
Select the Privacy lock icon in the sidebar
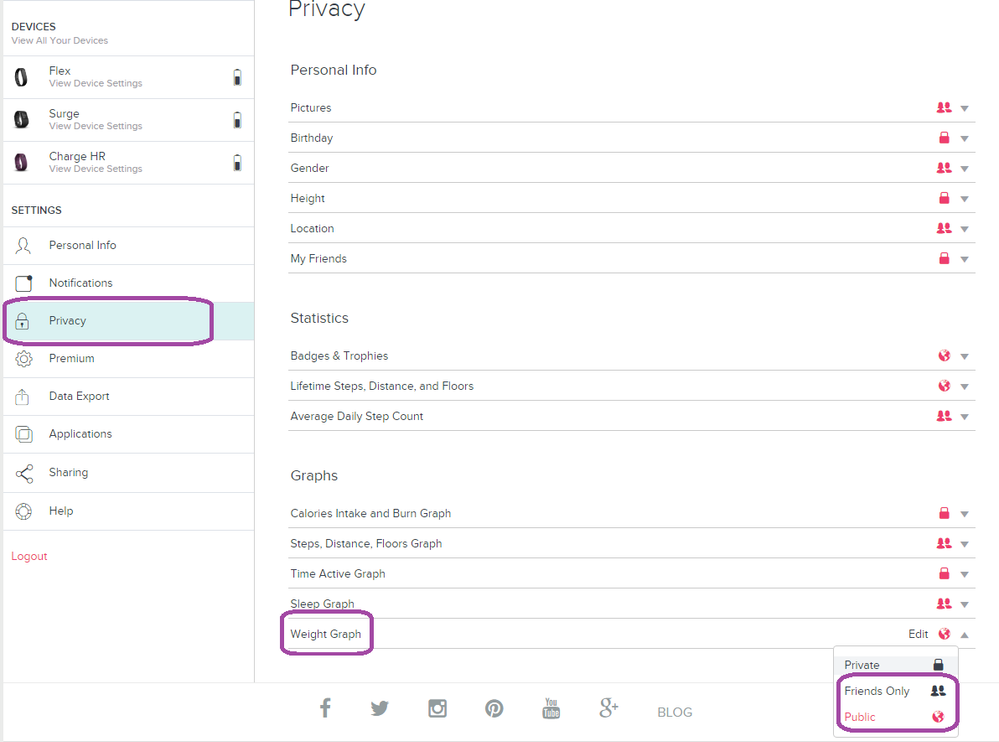(x=22, y=320)
